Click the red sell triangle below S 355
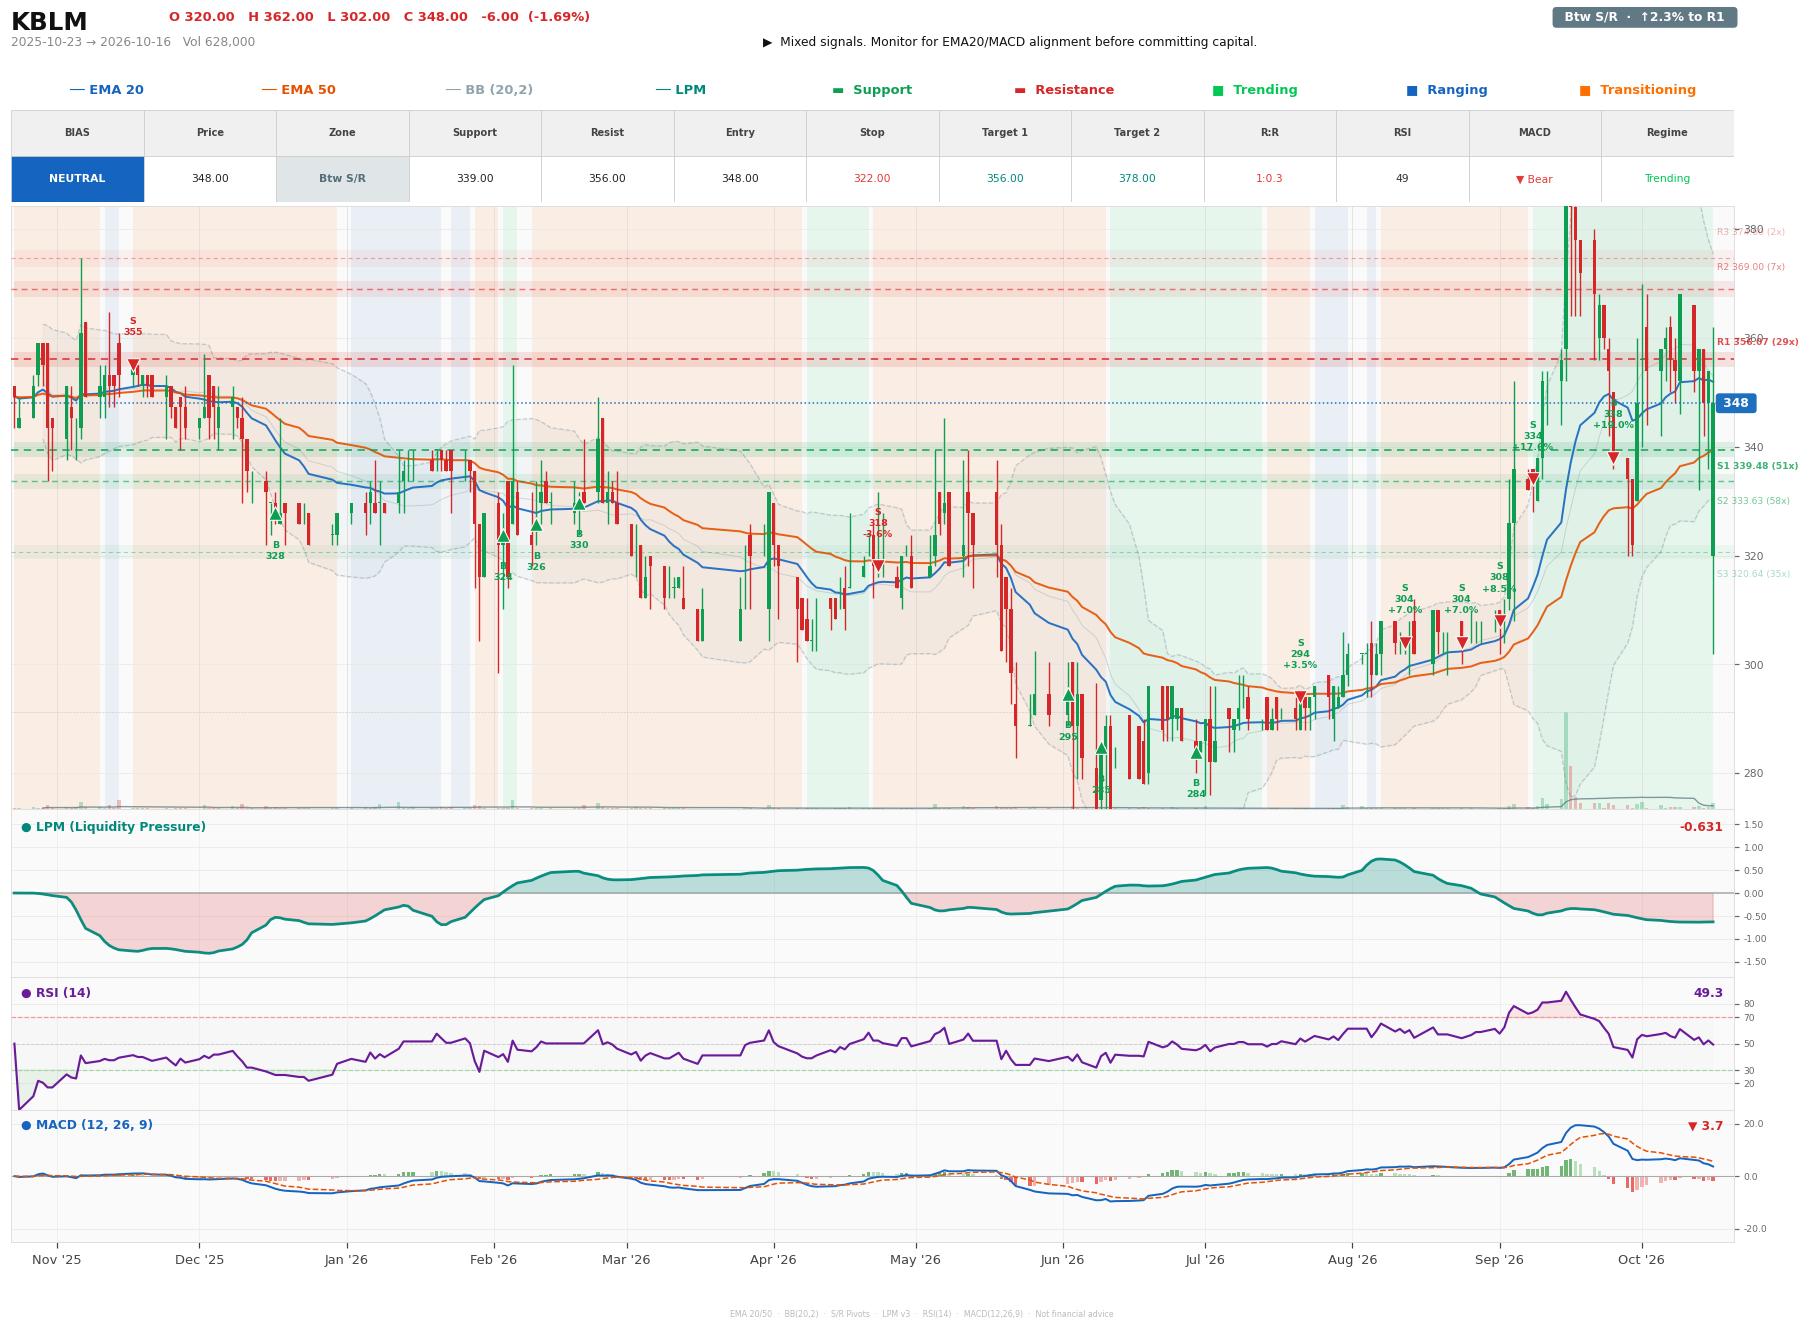Screen dimensions: 1810x1330 133,366
